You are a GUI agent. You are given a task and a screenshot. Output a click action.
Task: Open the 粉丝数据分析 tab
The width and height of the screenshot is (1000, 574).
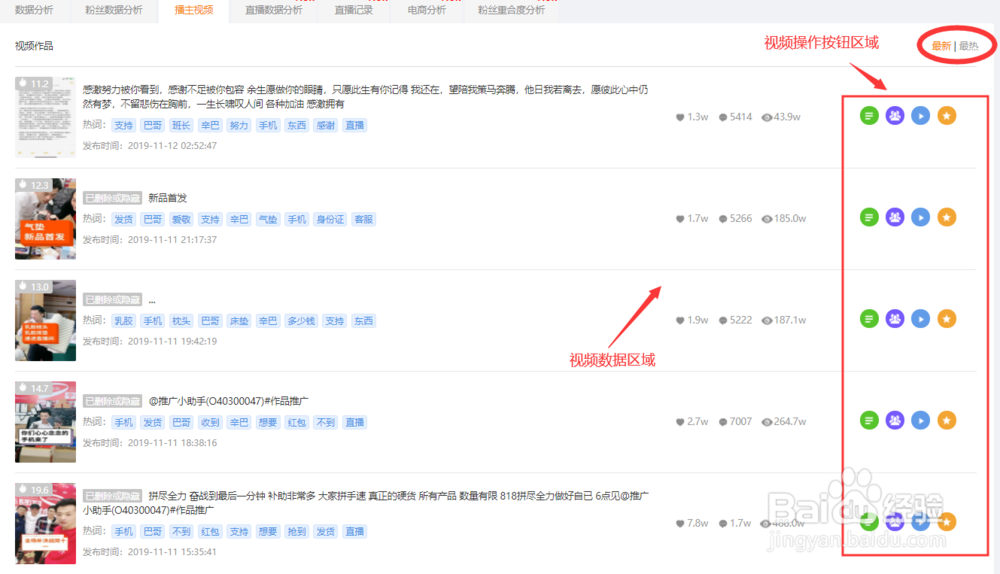114,10
